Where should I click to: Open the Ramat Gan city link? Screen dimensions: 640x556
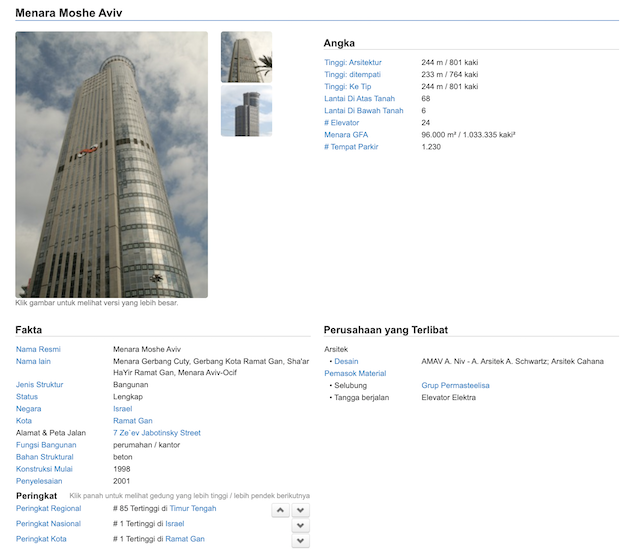132,421
